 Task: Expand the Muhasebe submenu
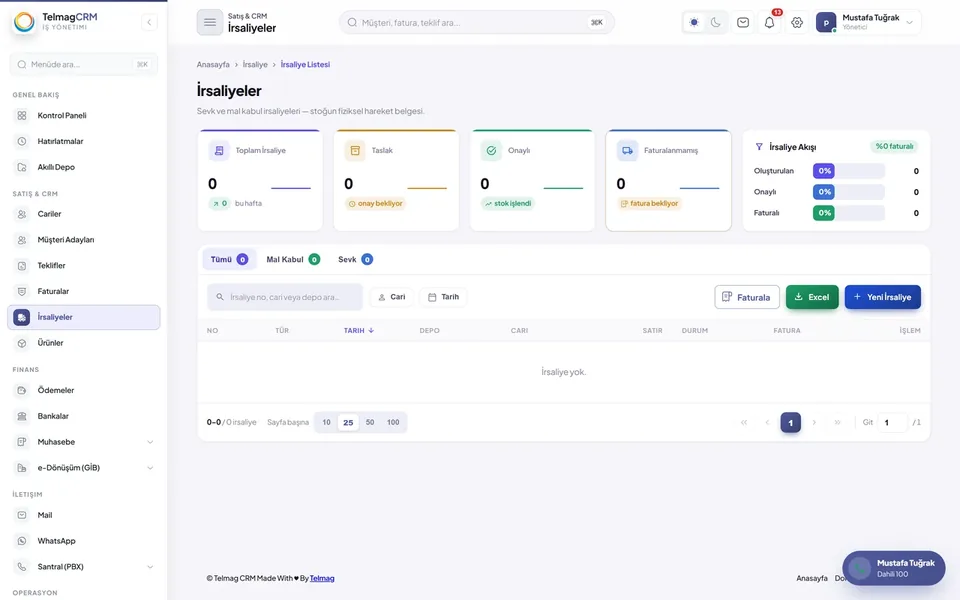[83, 441]
